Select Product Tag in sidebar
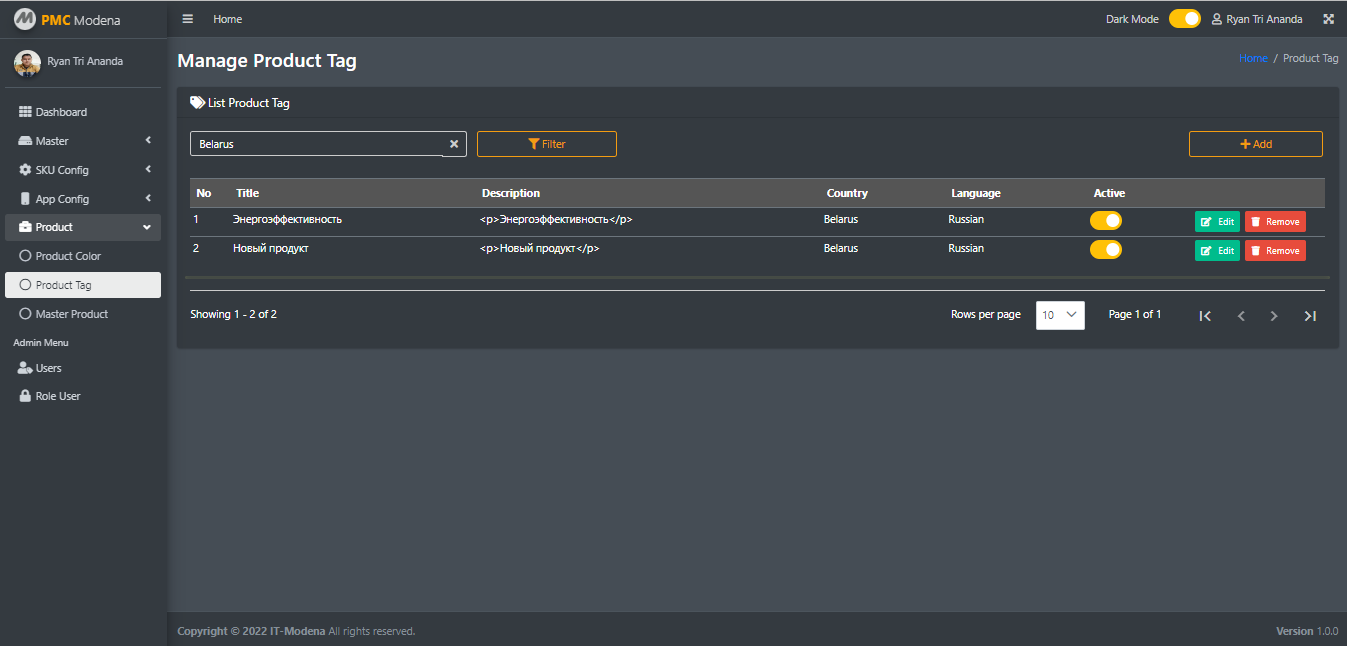This screenshot has height=646, width=1347. [x=83, y=285]
